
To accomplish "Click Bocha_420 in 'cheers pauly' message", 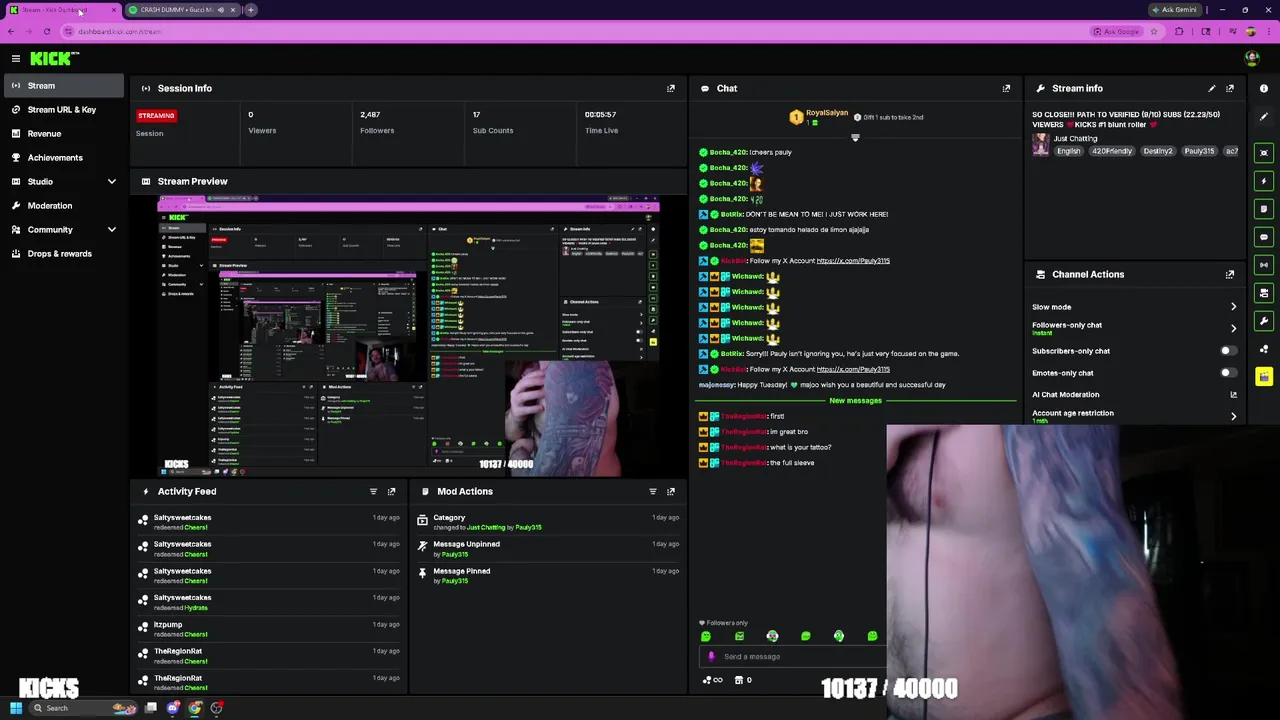I will 728,152.
